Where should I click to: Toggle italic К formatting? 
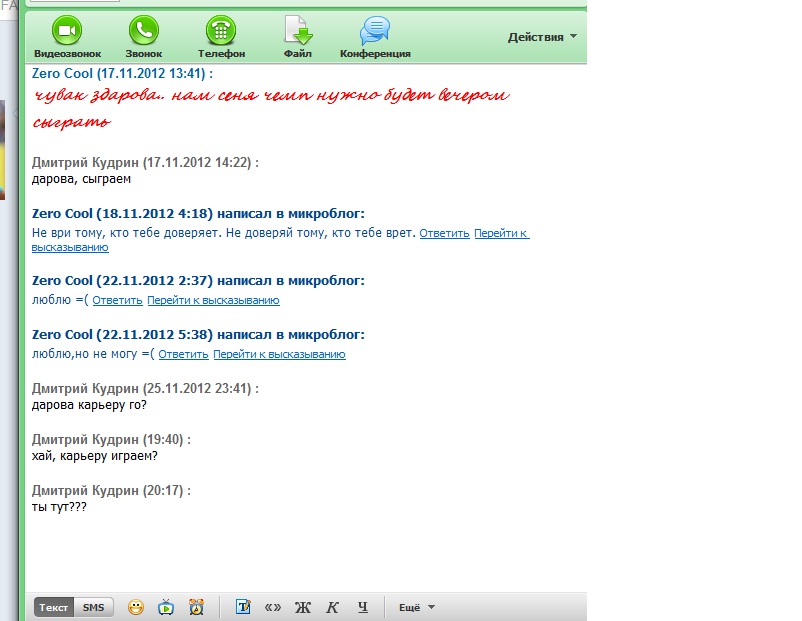coord(333,607)
